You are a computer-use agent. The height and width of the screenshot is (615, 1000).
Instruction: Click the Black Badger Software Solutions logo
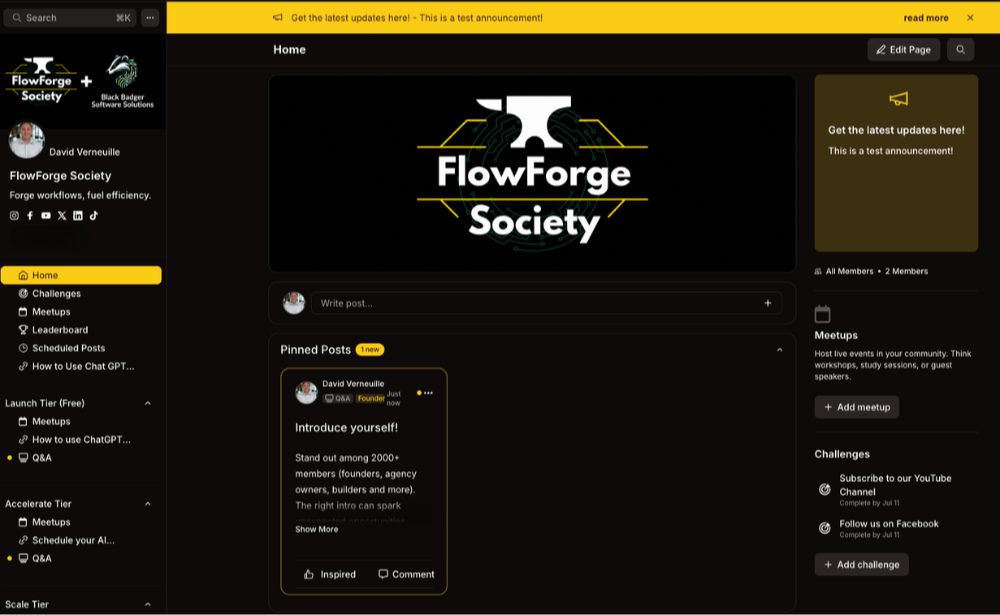click(x=122, y=82)
